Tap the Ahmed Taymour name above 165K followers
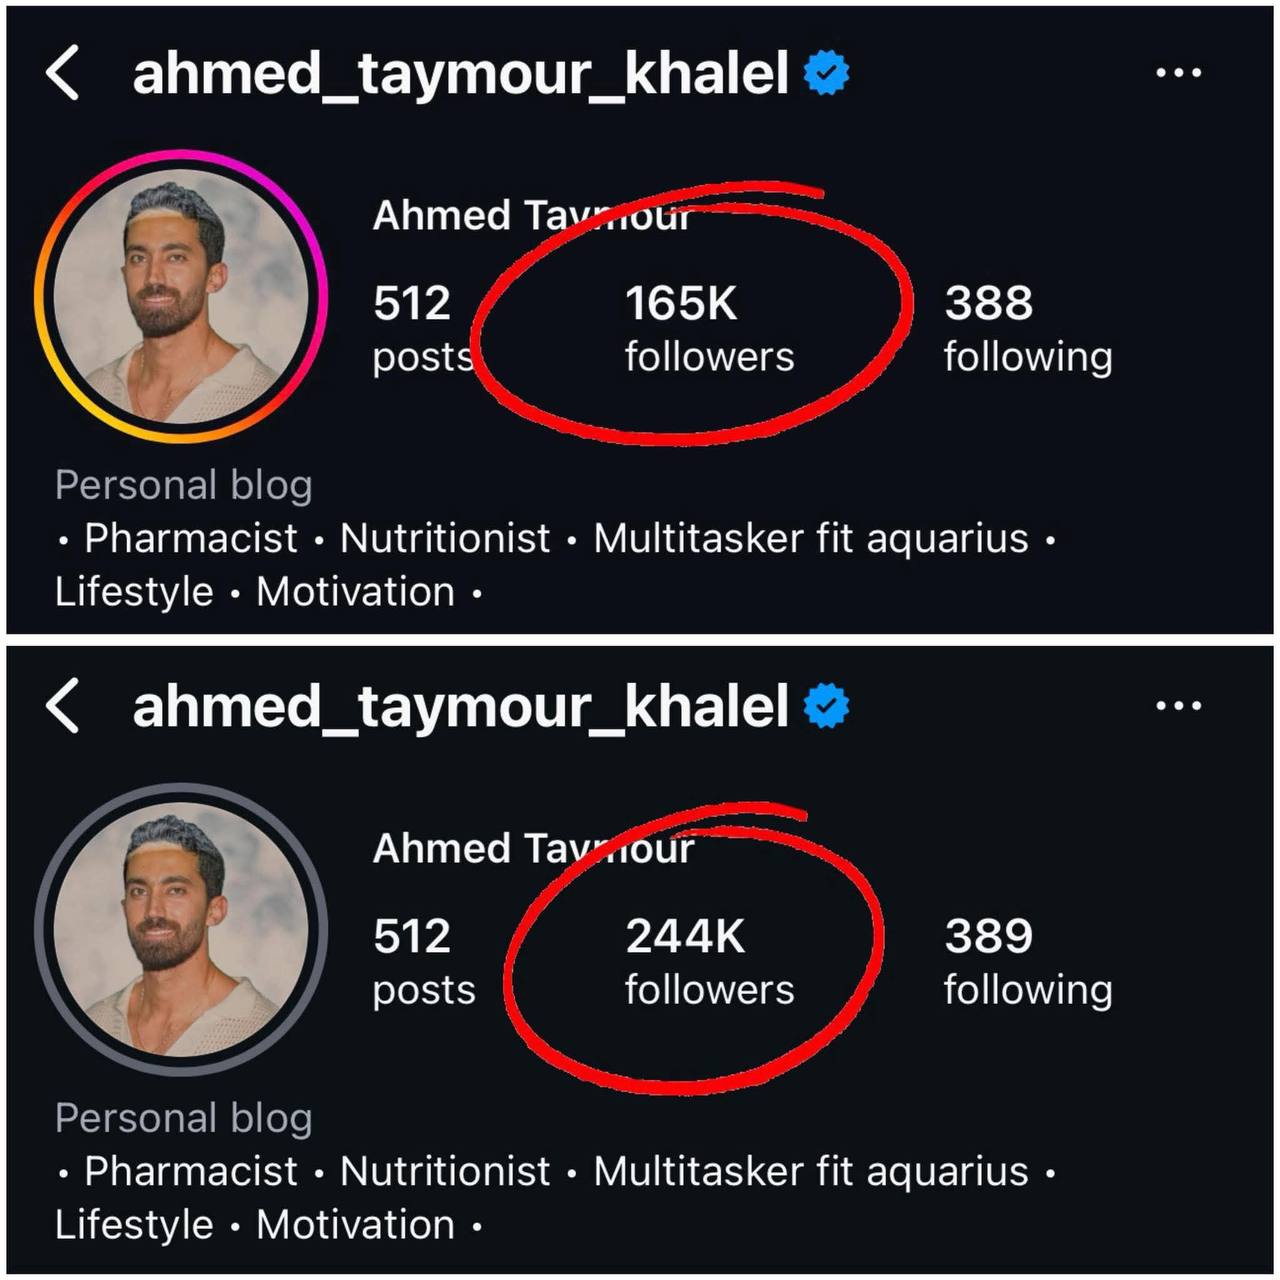Viewport: 1280px width, 1280px height. [x=530, y=215]
